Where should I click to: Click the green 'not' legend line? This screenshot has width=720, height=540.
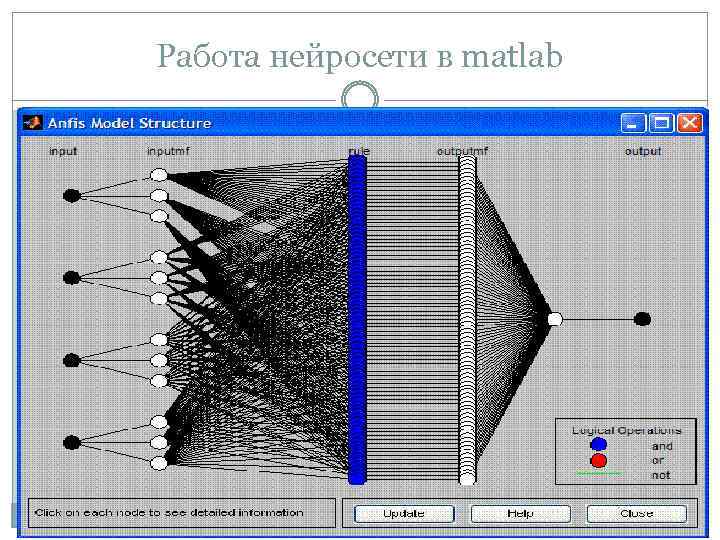(598, 473)
